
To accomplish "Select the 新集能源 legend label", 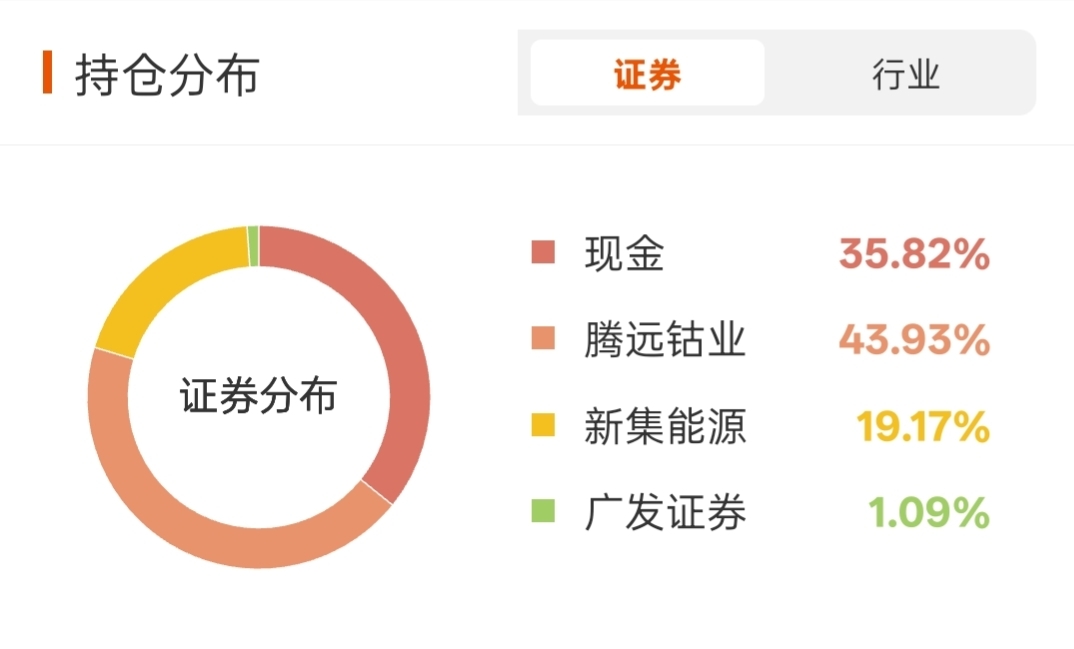I will pos(664,426).
